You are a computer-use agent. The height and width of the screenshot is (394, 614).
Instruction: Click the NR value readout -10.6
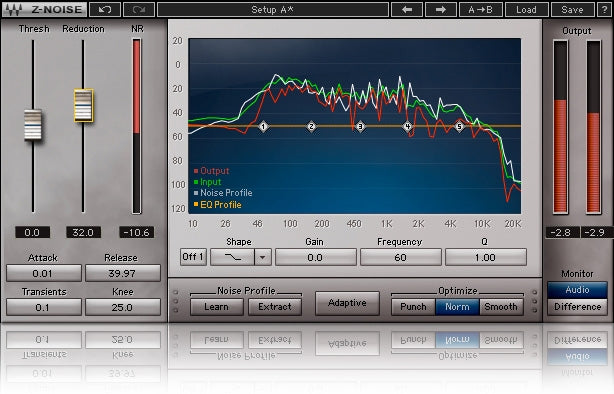pyautogui.click(x=136, y=232)
